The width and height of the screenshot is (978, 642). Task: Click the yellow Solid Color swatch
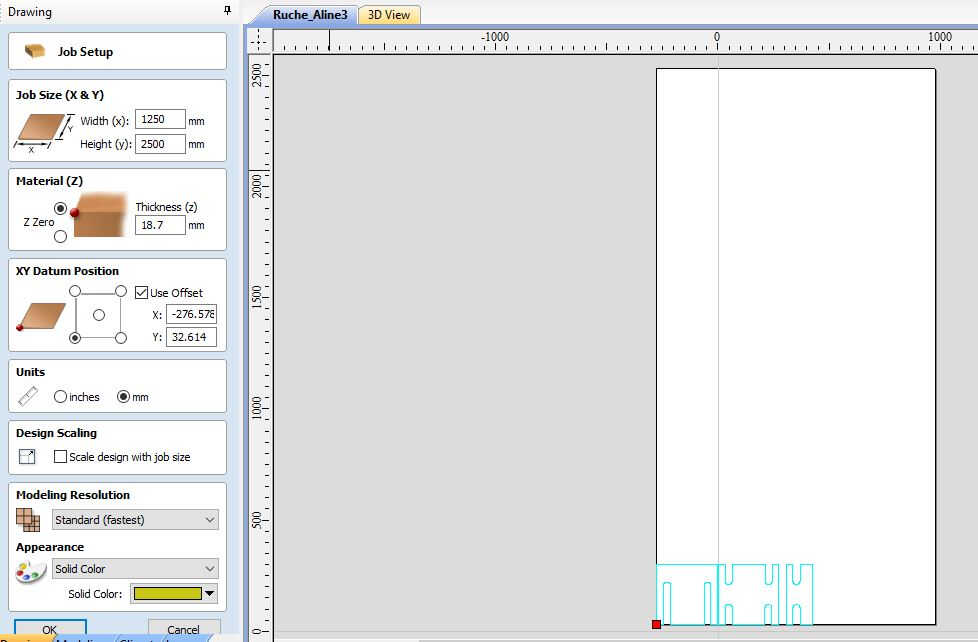(x=168, y=593)
